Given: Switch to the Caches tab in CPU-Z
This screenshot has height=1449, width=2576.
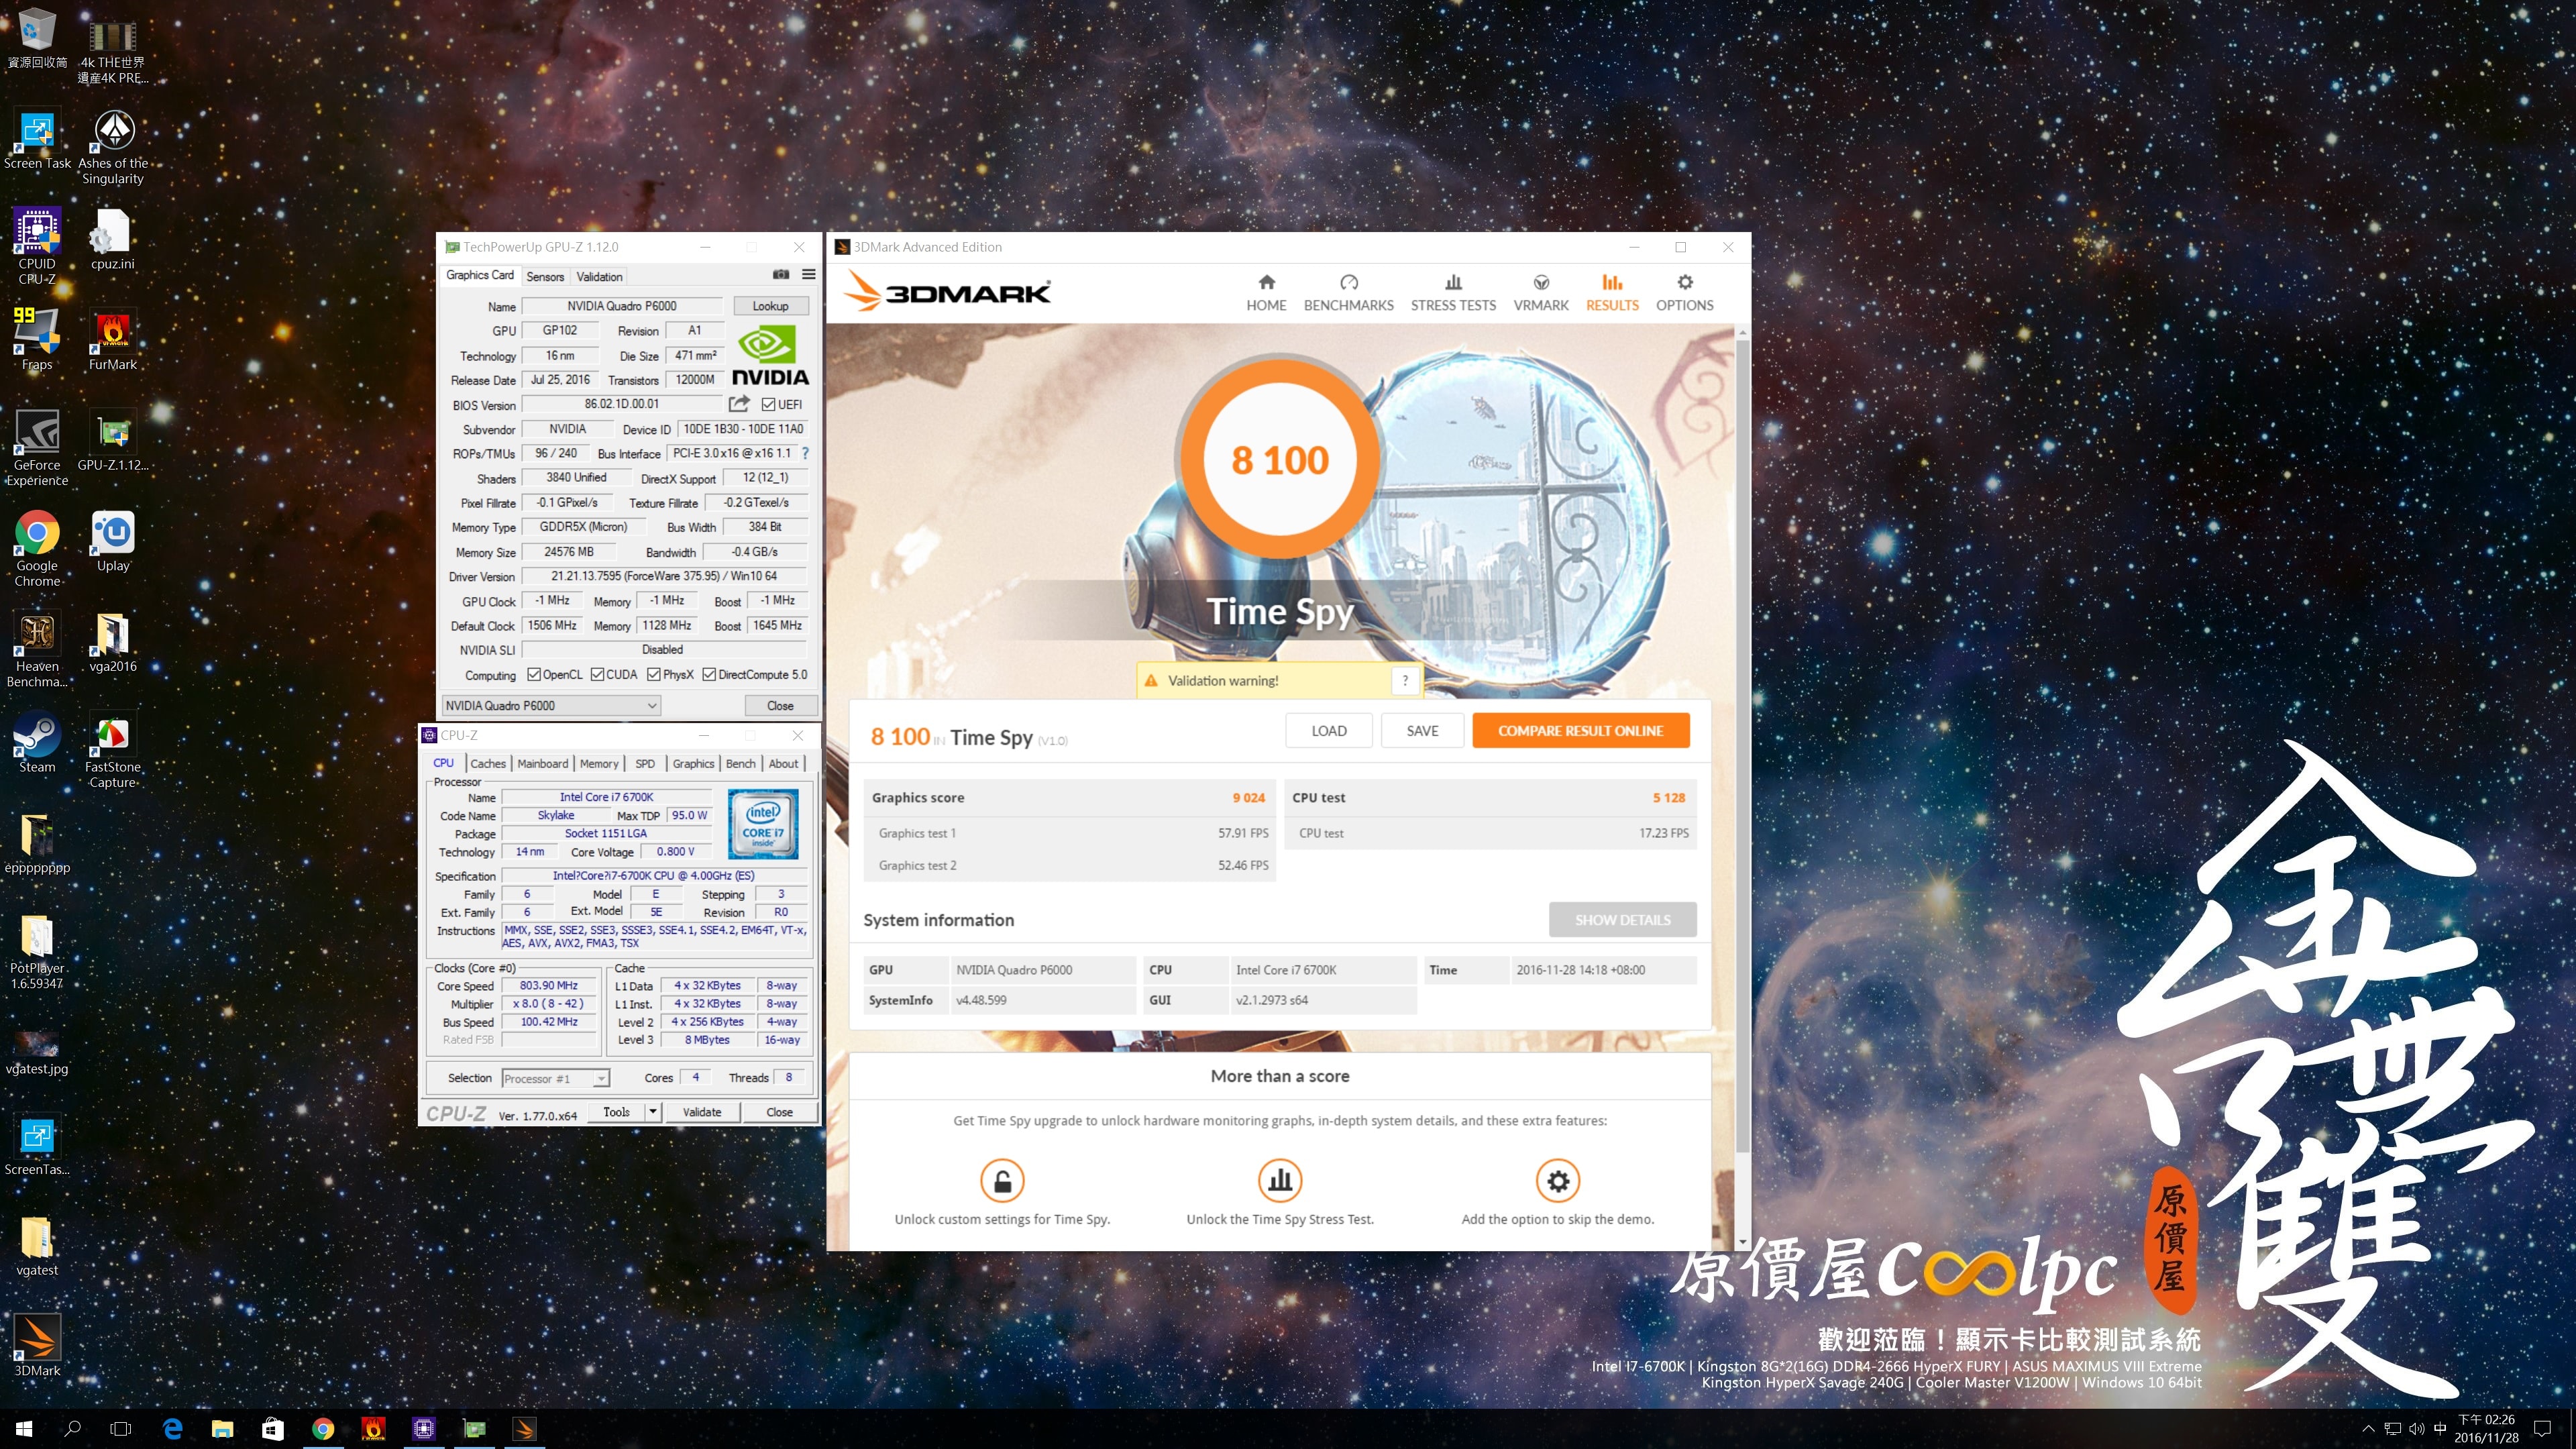Looking at the screenshot, I should (488, 763).
